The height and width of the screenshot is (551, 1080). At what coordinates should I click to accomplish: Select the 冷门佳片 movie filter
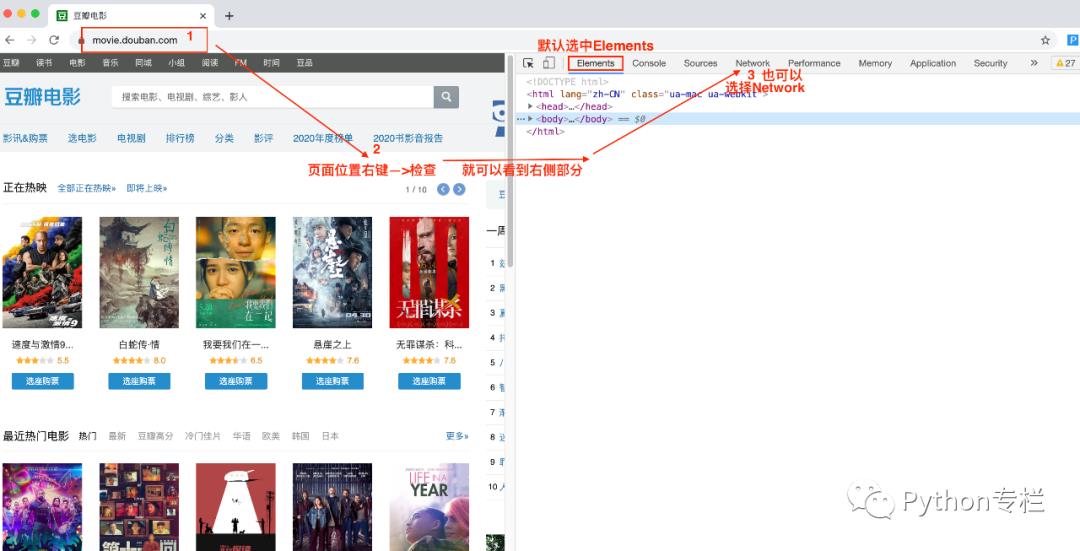tap(203, 437)
